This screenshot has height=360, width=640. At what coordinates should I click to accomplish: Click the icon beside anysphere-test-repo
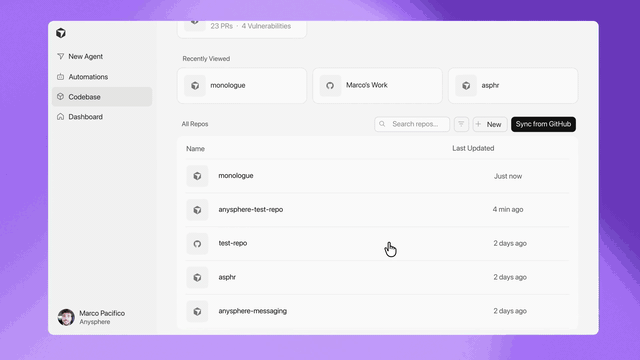click(x=197, y=210)
